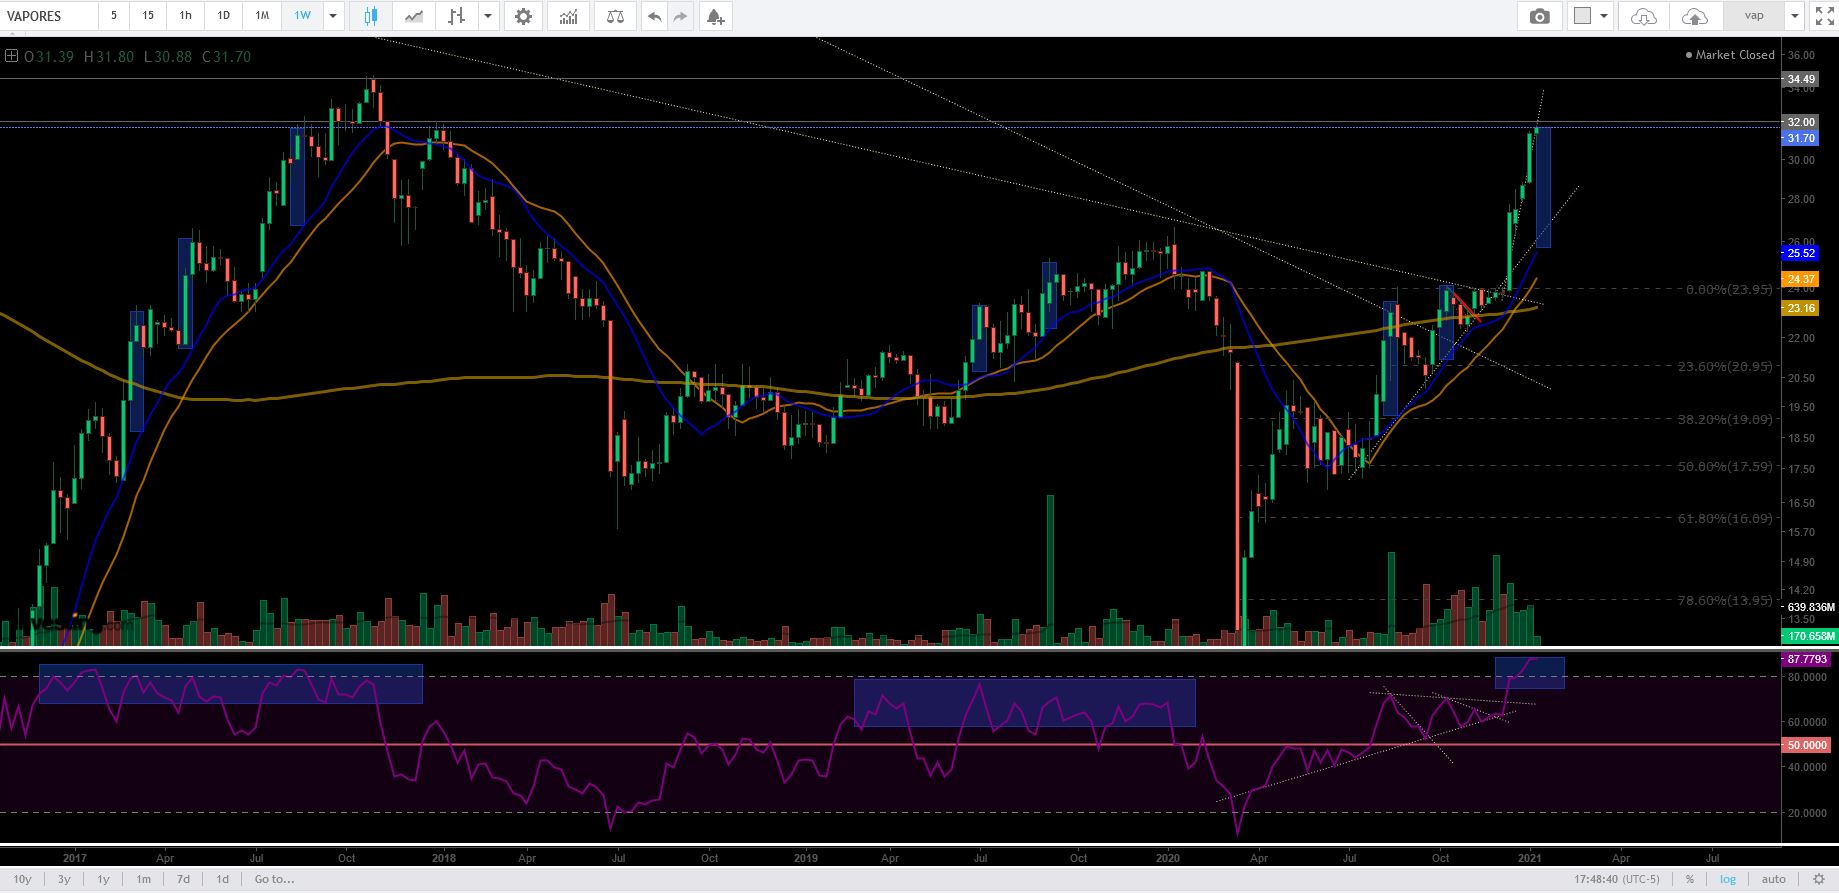Undo the last chart action
The width and height of the screenshot is (1839, 893).
(x=654, y=16)
